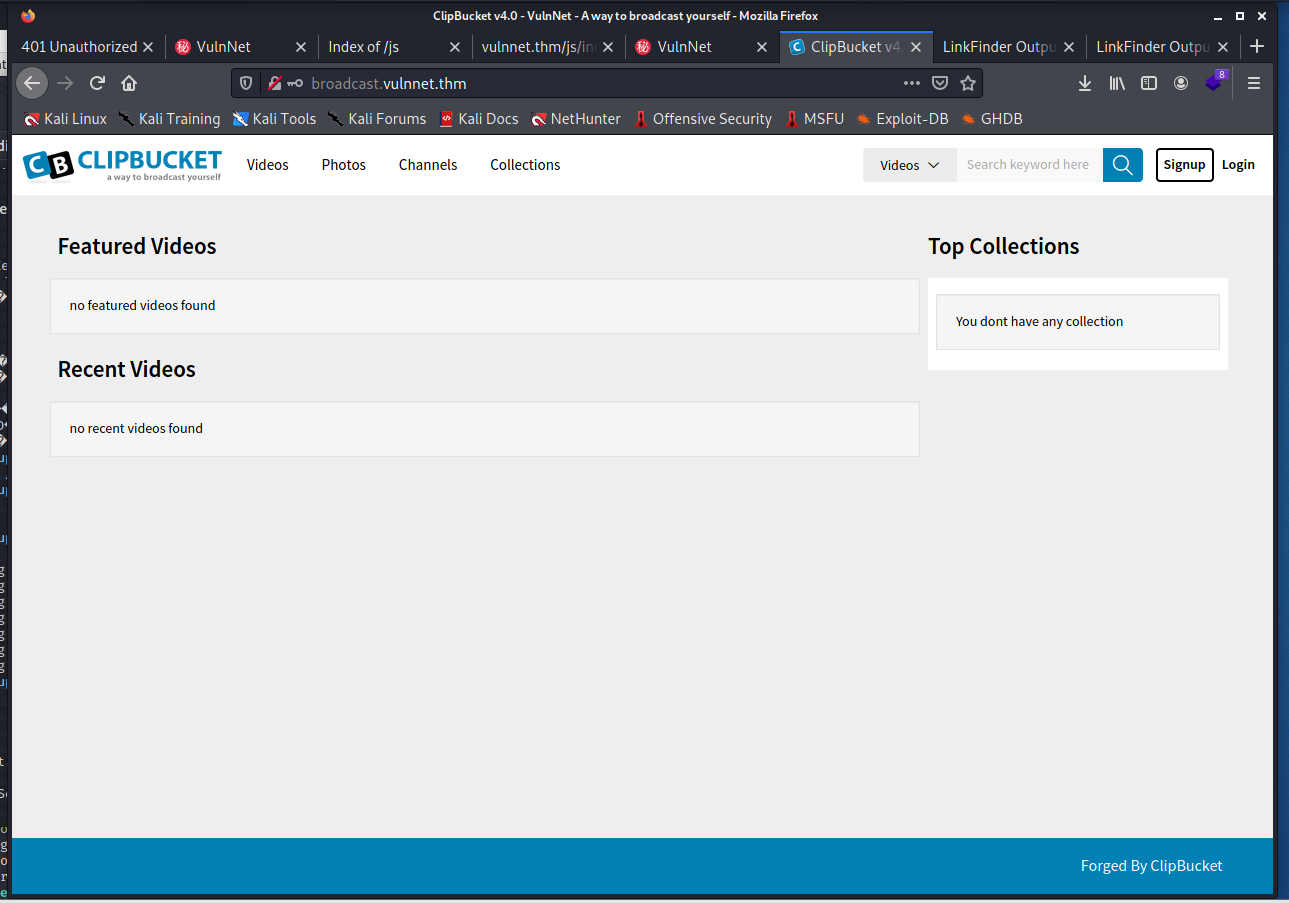
Task: Go to Firefox home page
Action: (x=129, y=83)
